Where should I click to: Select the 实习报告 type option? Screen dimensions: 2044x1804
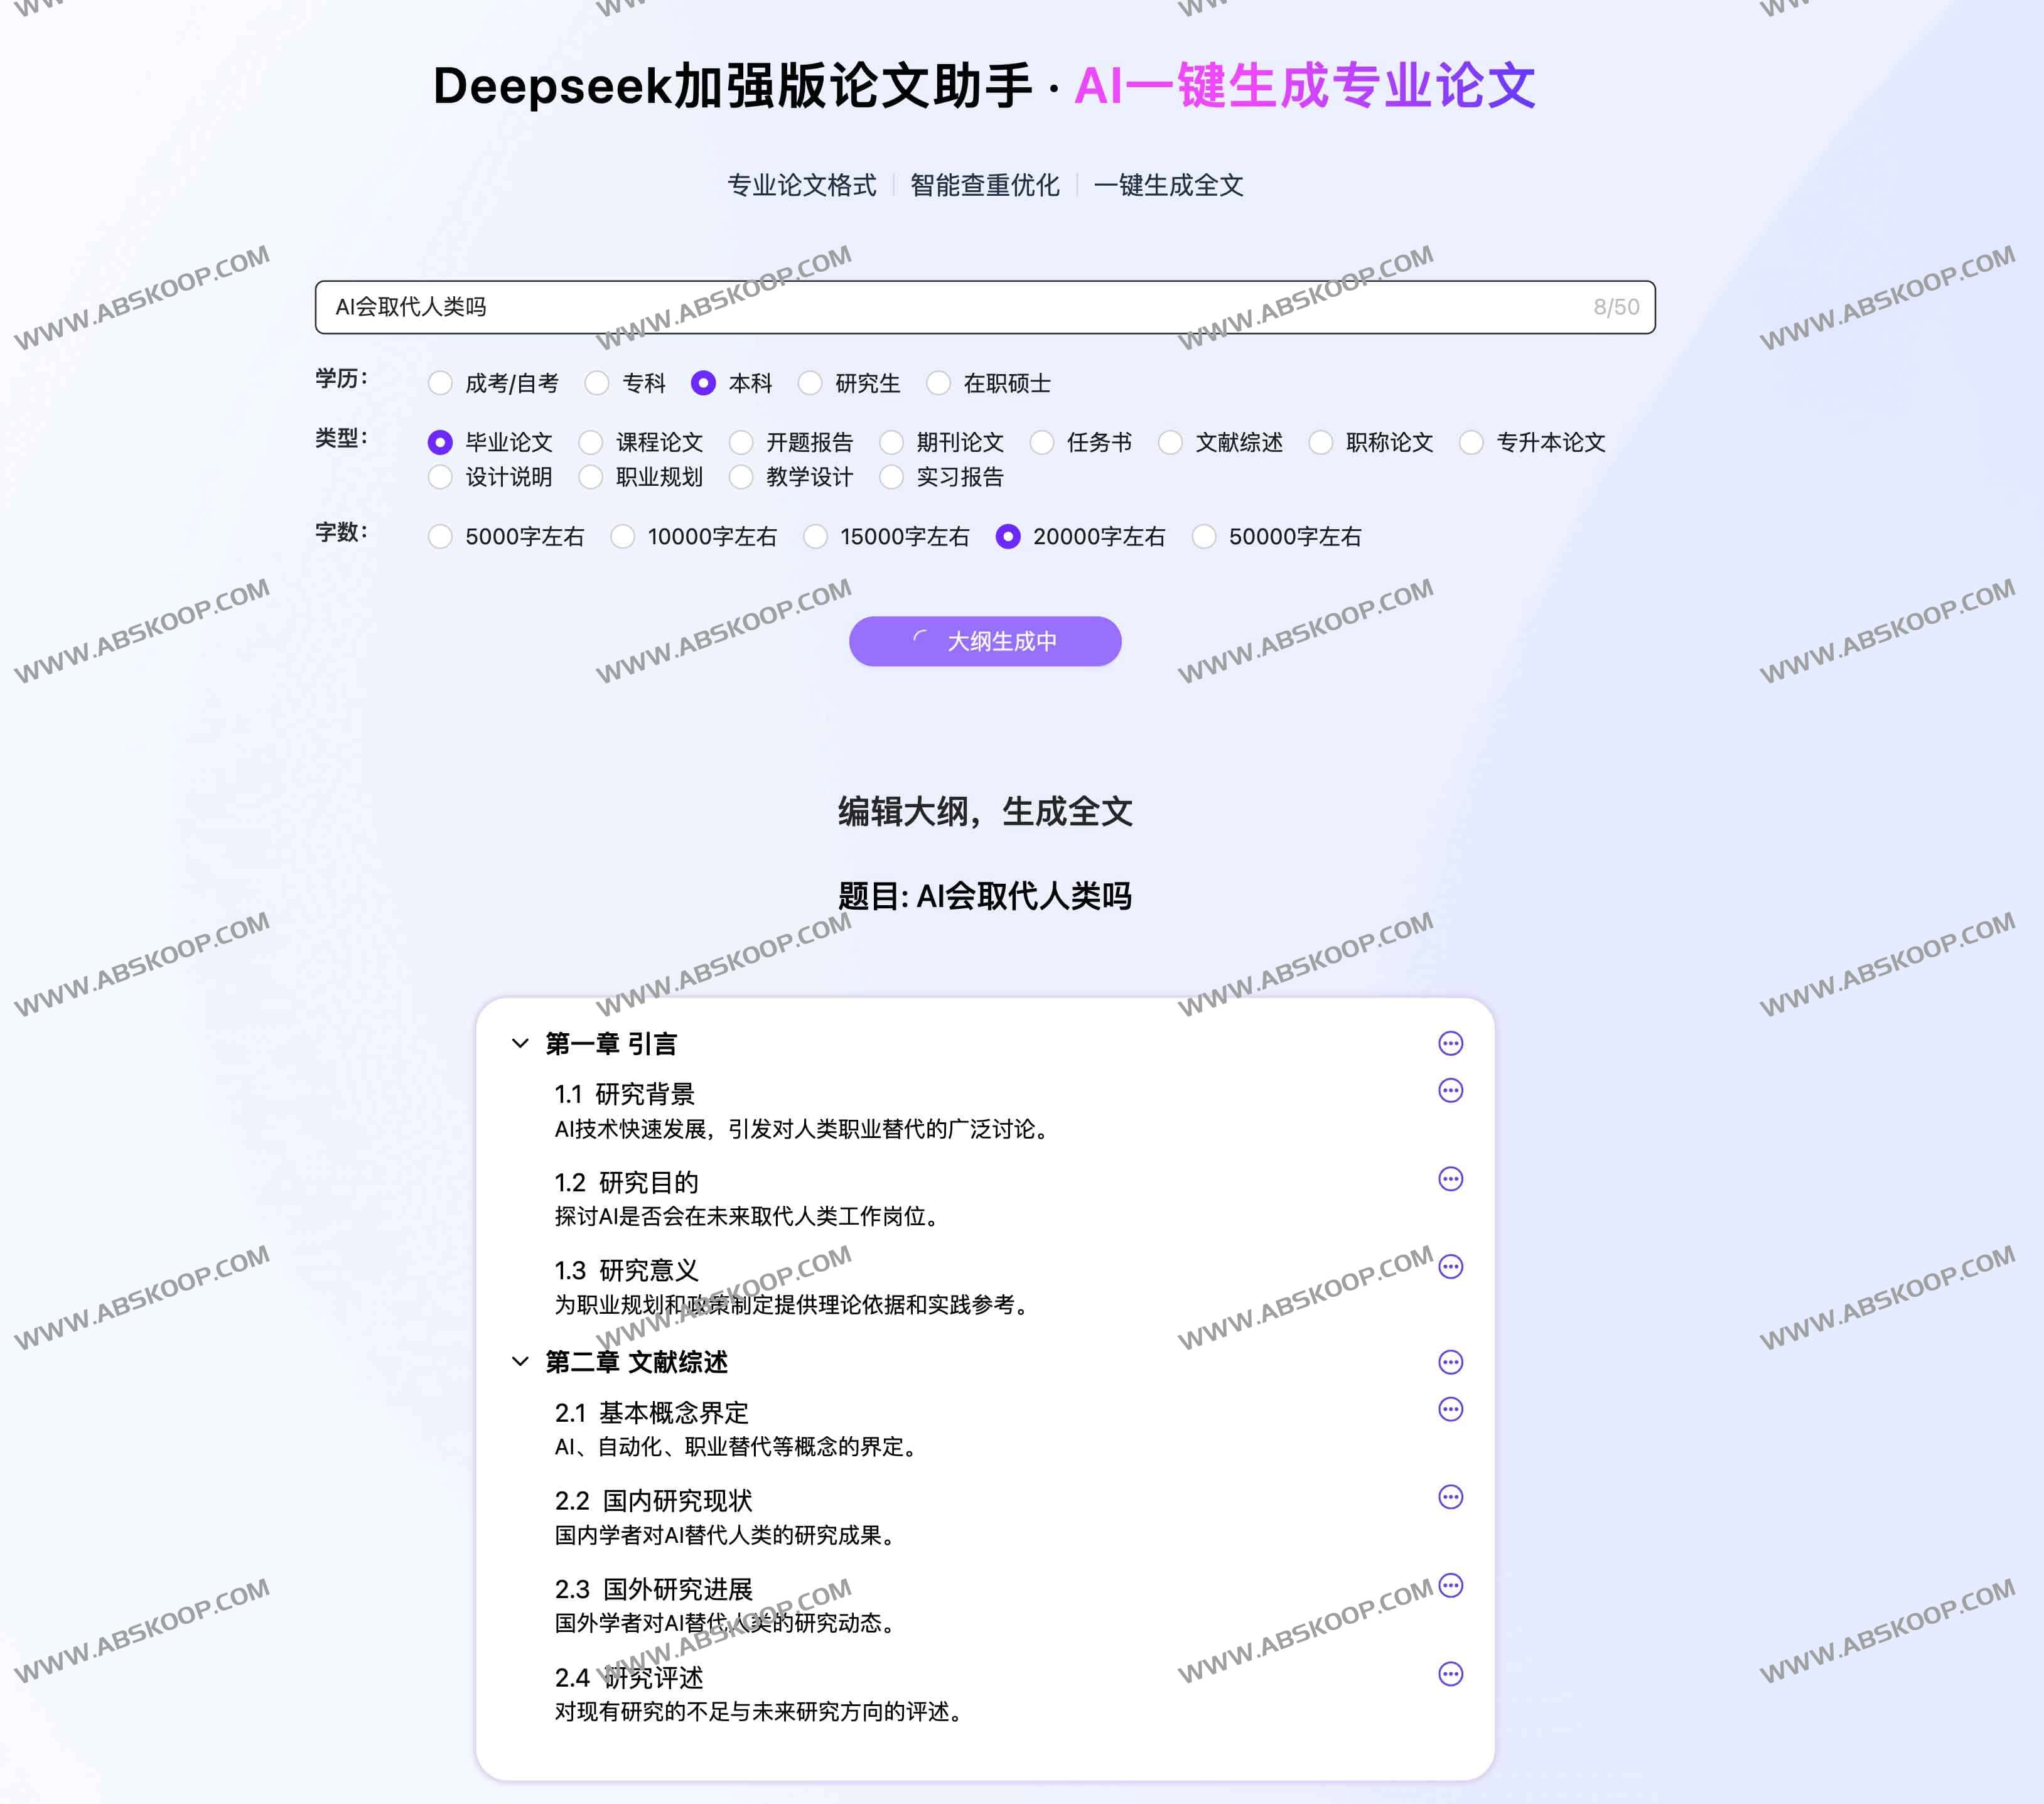(x=891, y=478)
